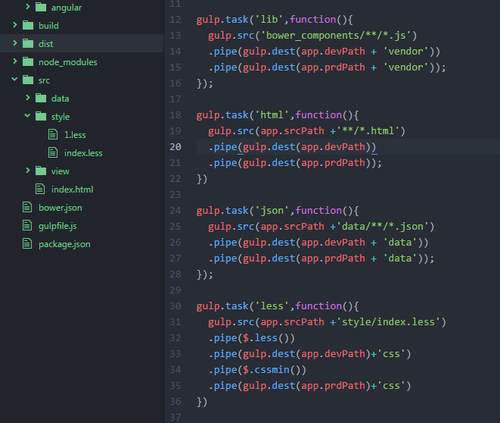
Task: Select the style folder label
Action: pyautogui.click(x=60, y=117)
